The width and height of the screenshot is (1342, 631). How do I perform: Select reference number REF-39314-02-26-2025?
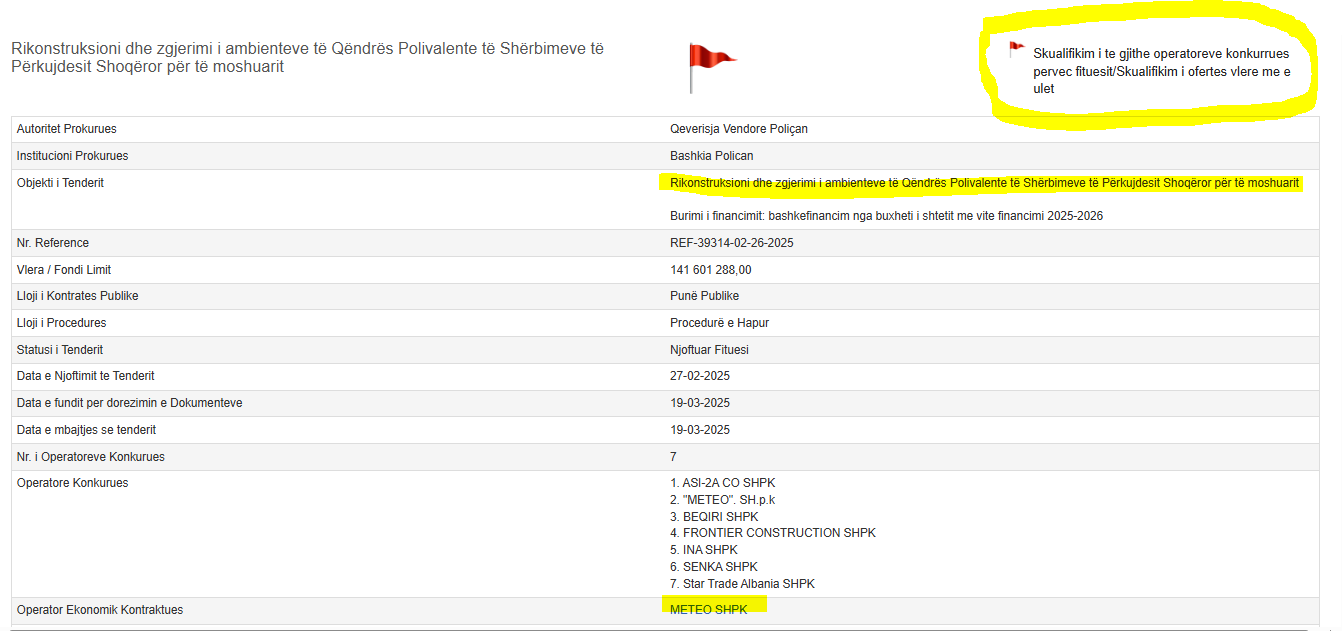point(731,243)
